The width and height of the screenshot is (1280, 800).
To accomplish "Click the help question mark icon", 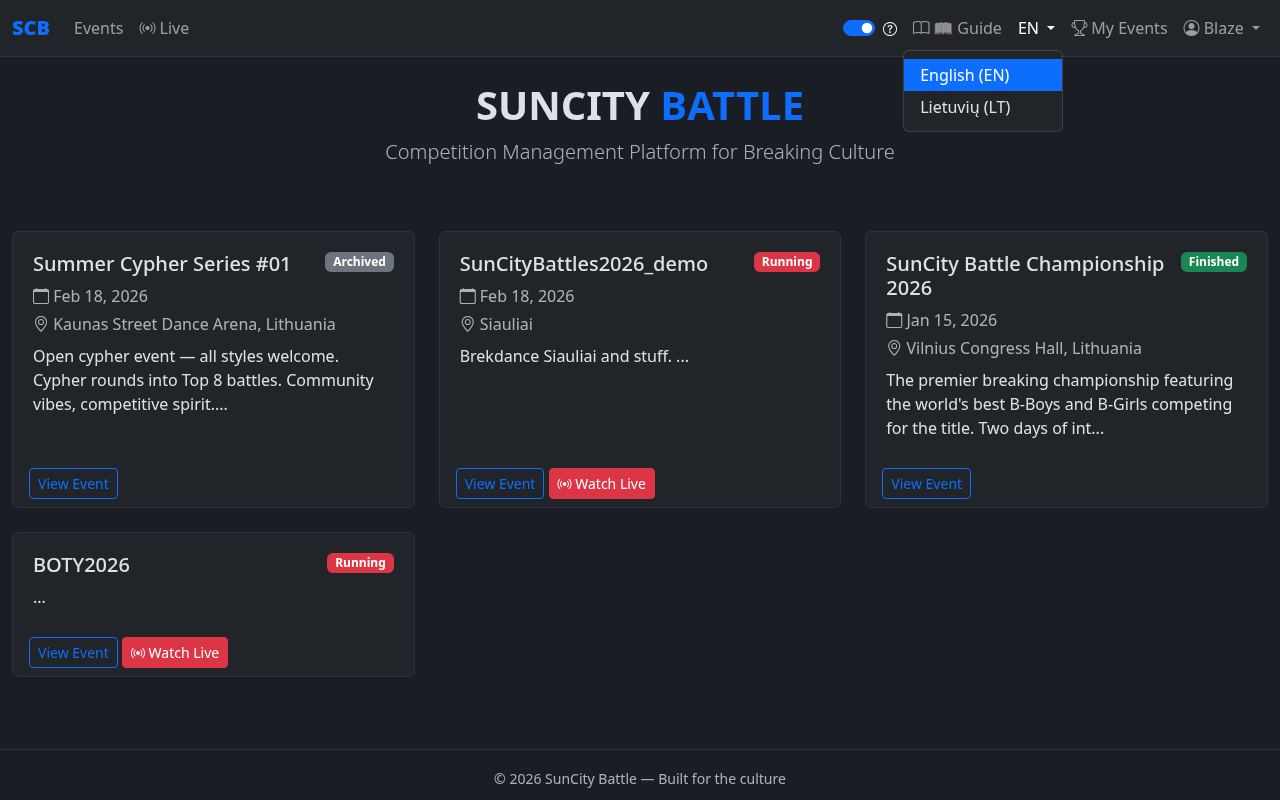I will click(x=890, y=29).
